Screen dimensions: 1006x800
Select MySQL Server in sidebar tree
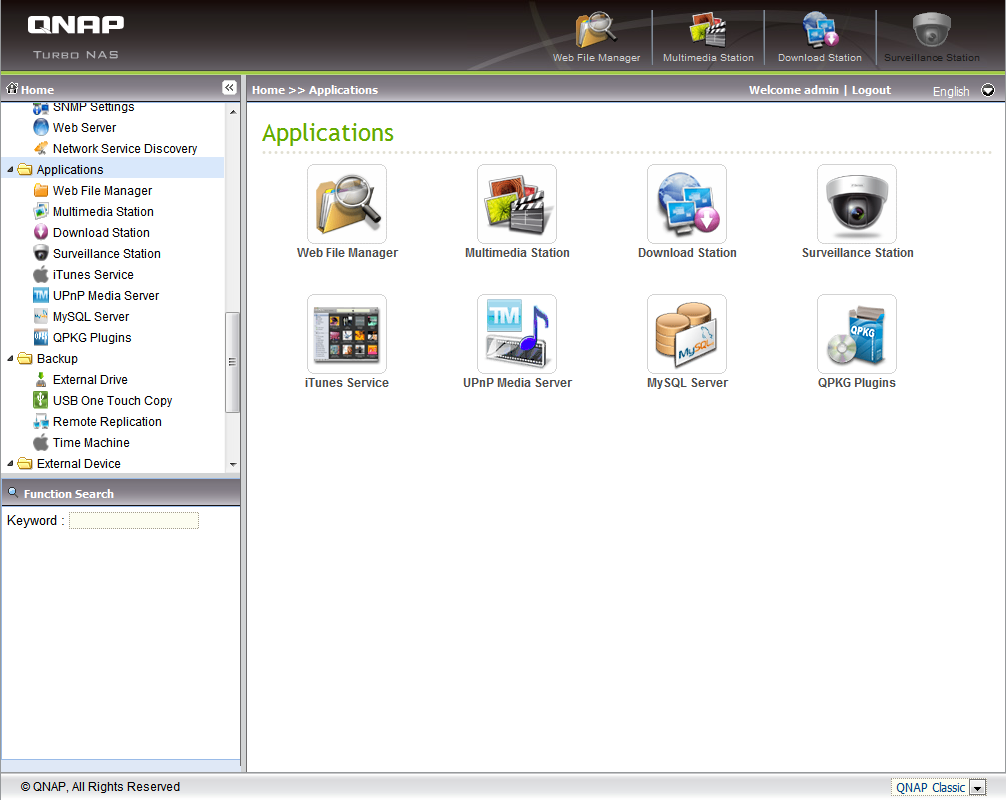(x=91, y=317)
